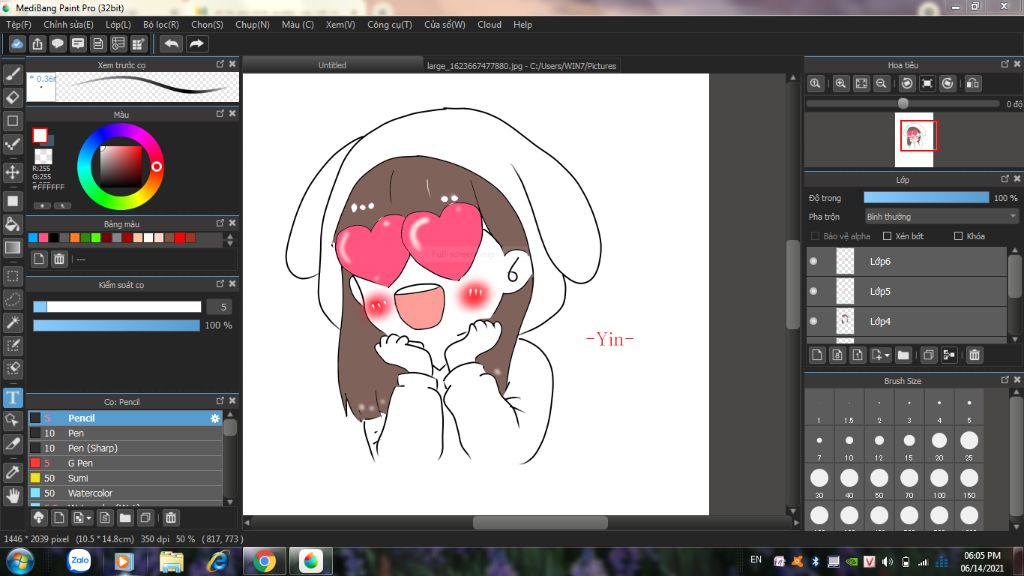Rotate canvas right in navigator panel
This screenshot has width=1024, height=576.
948,84
